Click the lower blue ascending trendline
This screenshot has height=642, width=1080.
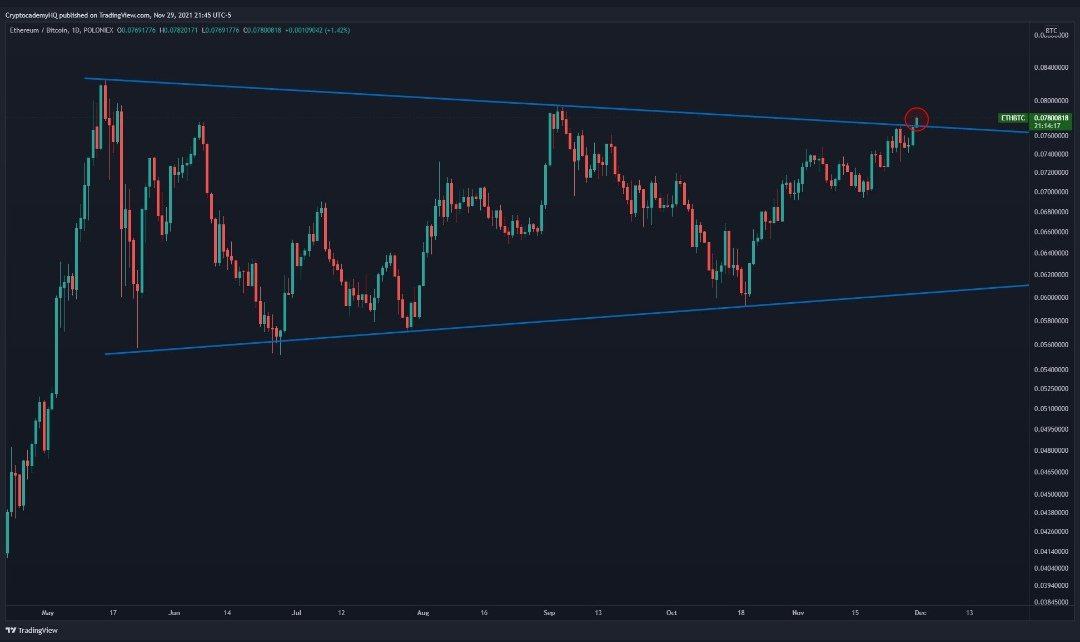coord(565,320)
